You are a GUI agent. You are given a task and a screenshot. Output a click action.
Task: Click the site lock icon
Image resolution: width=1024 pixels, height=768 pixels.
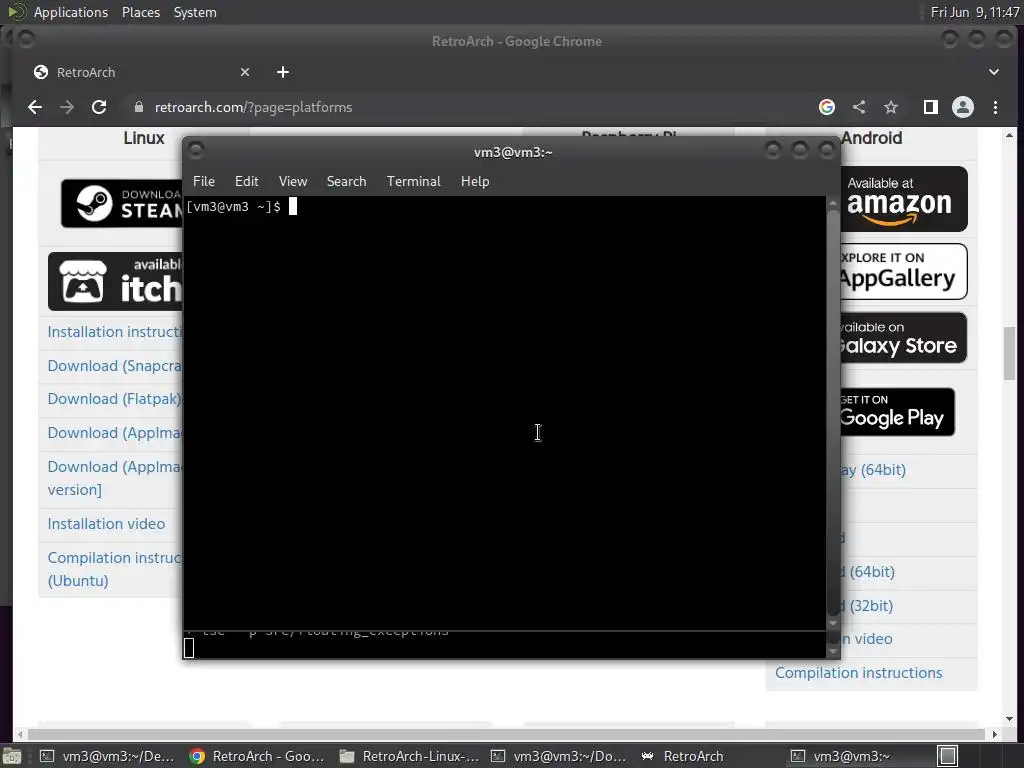pyautogui.click(x=138, y=107)
